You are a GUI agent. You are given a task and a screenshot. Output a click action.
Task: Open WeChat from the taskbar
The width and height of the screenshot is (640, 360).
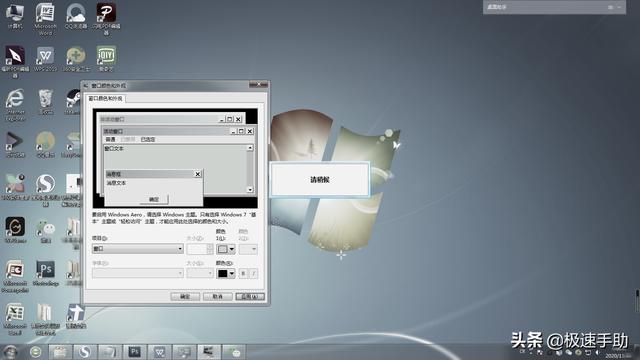tap(234, 352)
